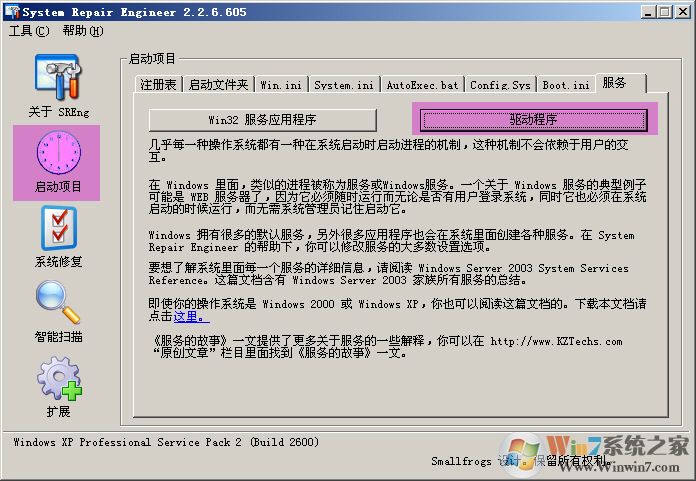The width and height of the screenshot is (696, 481).
Task: Switch to the Boot.ini tab
Action: pos(566,85)
